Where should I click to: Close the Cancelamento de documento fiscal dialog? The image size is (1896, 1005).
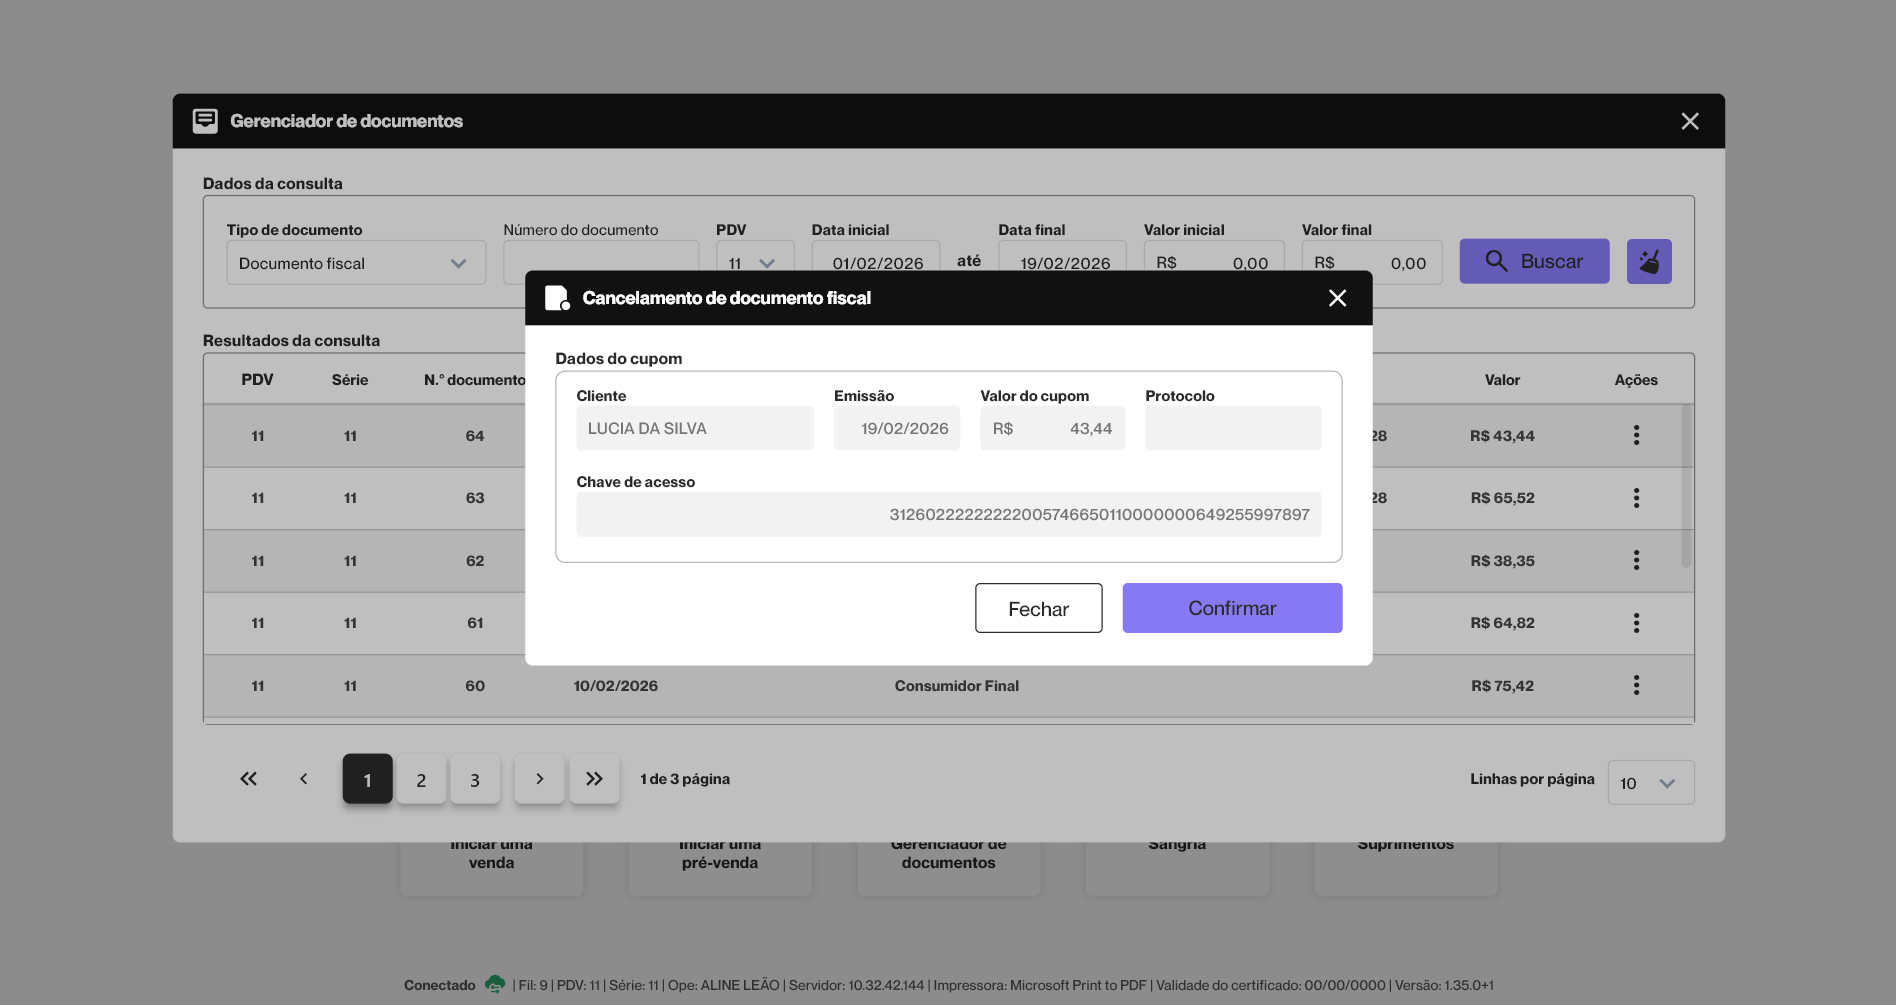(x=1337, y=298)
